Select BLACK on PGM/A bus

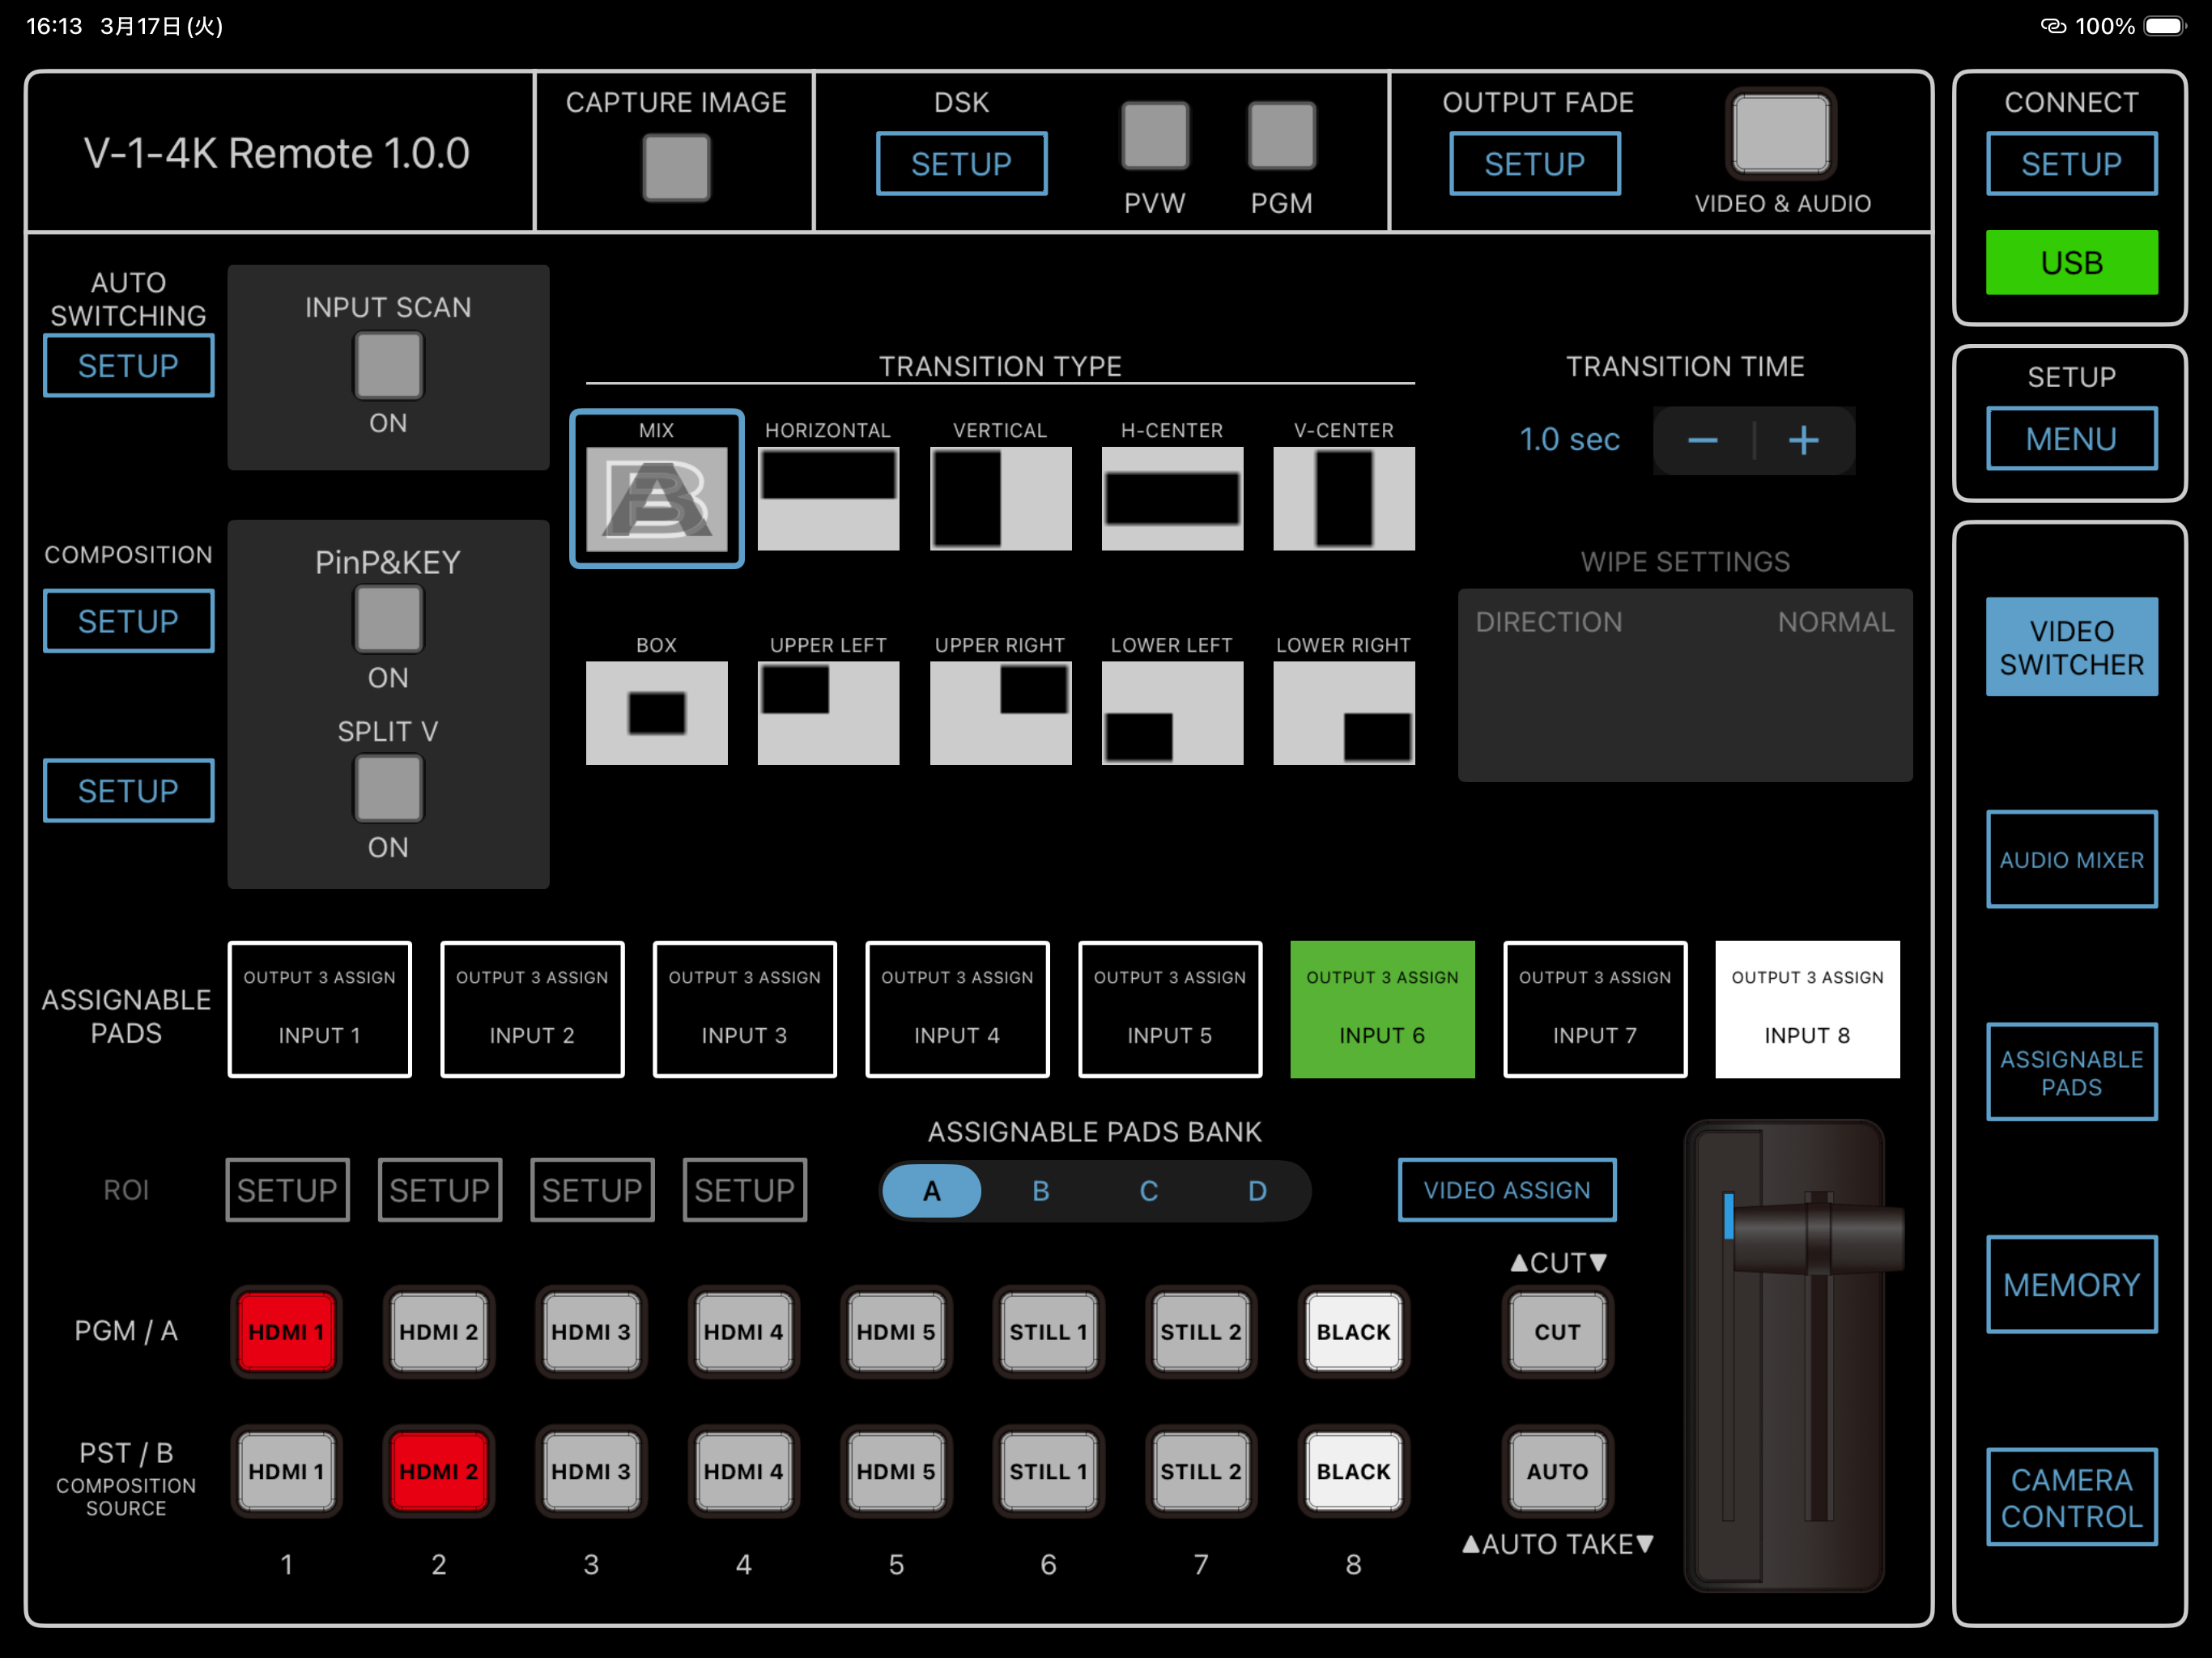(x=1353, y=1332)
